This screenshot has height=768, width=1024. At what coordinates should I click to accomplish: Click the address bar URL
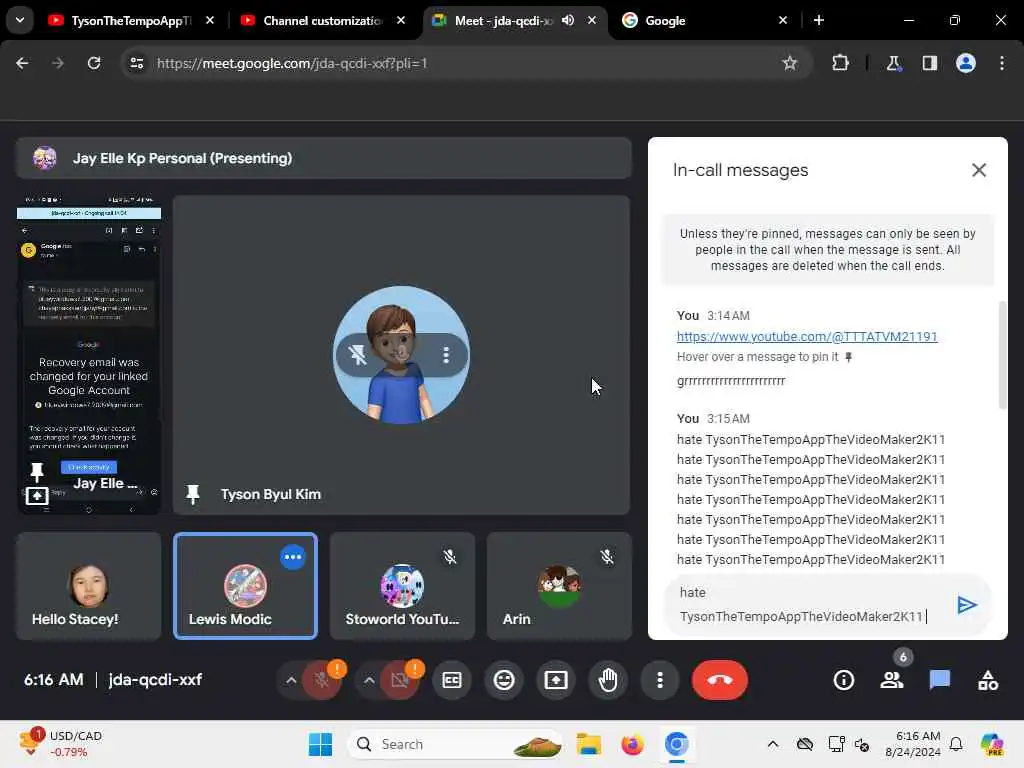[292, 63]
